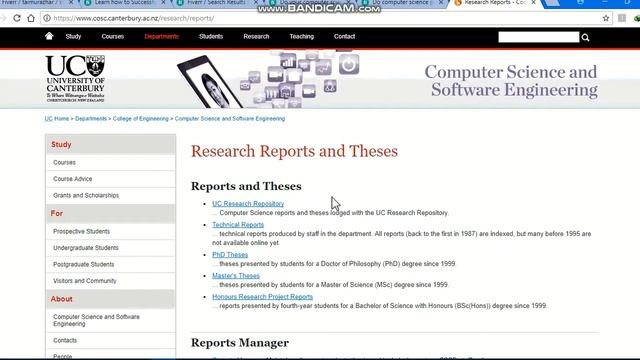
Task: Focus the site search text box
Action: [538, 37]
